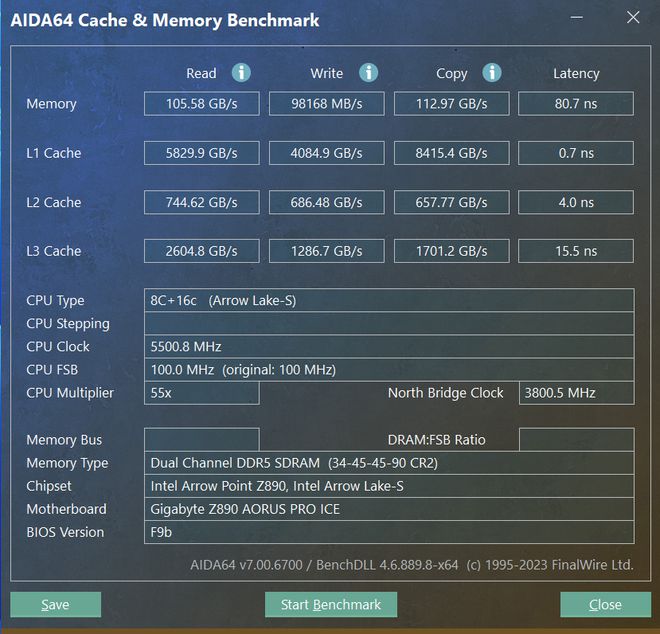Select the L2 Cache Latency value 4.0 ns
Image resolution: width=660 pixels, height=634 pixels.
(x=576, y=202)
